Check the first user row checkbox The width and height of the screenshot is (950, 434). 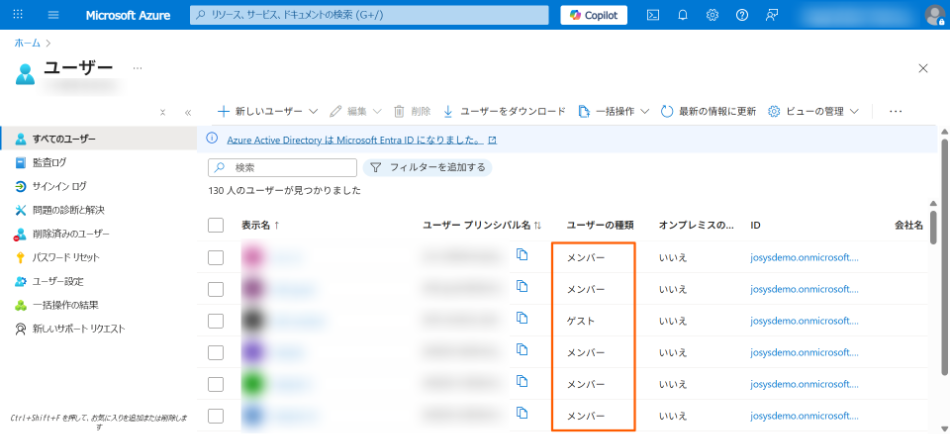click(x=216, y=257)
